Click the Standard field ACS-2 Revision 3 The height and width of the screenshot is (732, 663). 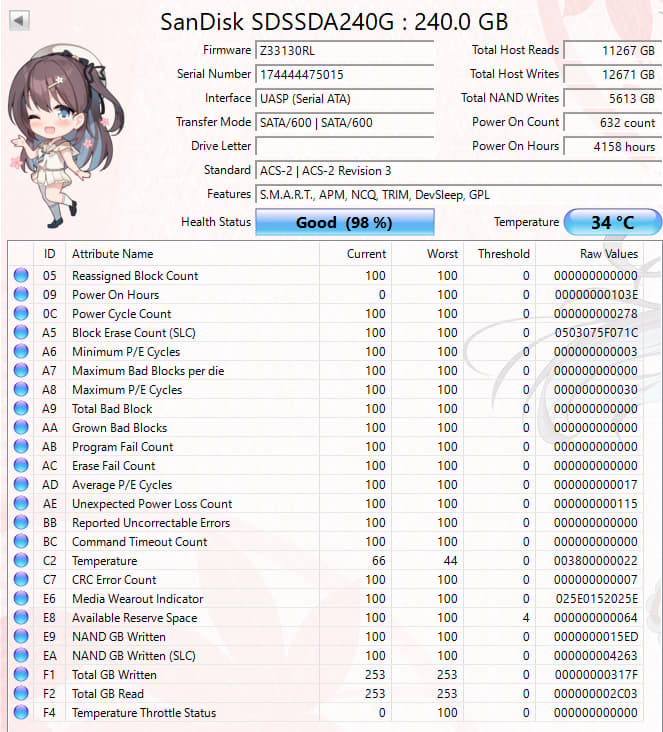coord(458,171)
